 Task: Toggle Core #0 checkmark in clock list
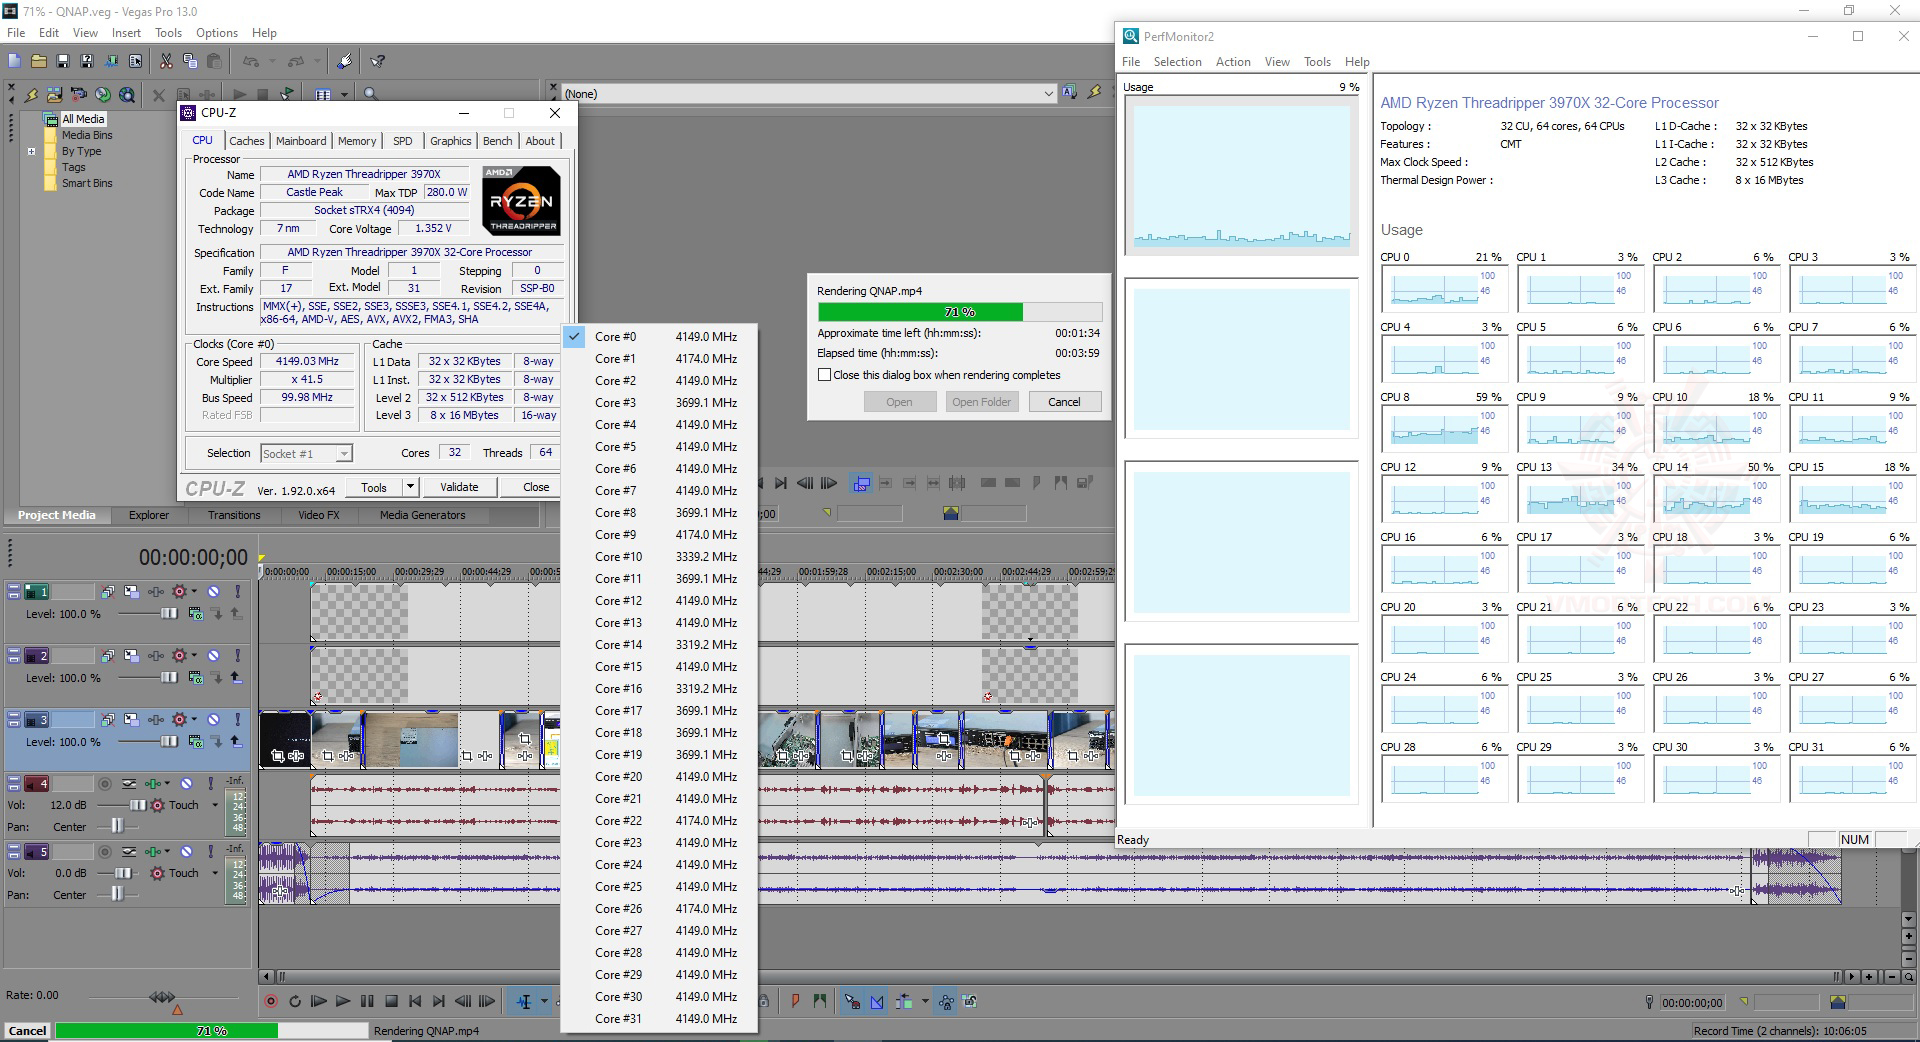tap(575, 337)
